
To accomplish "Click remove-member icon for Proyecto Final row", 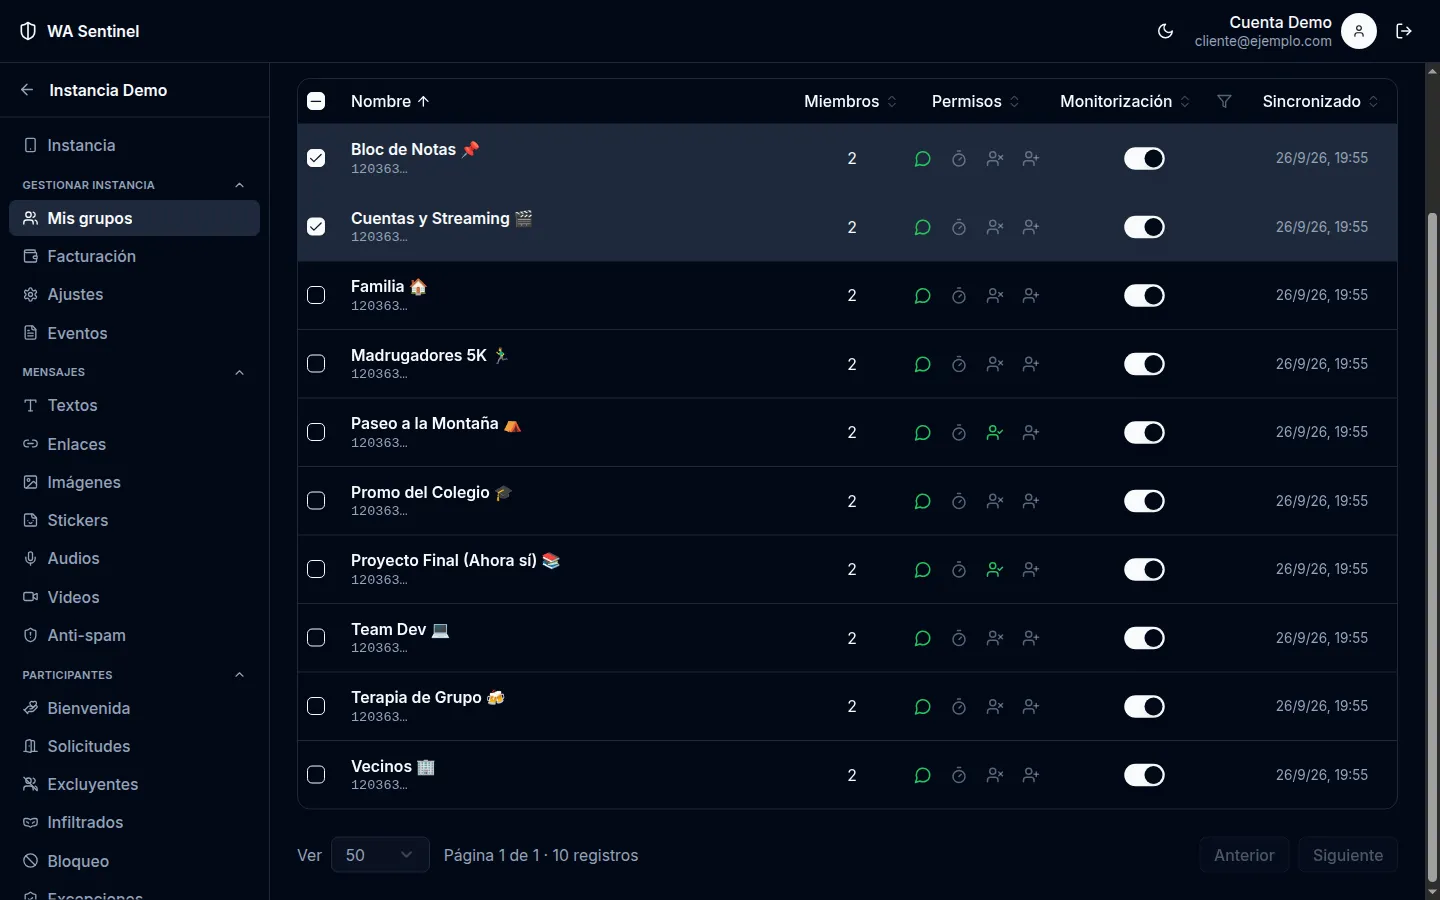I will (995, 570).
